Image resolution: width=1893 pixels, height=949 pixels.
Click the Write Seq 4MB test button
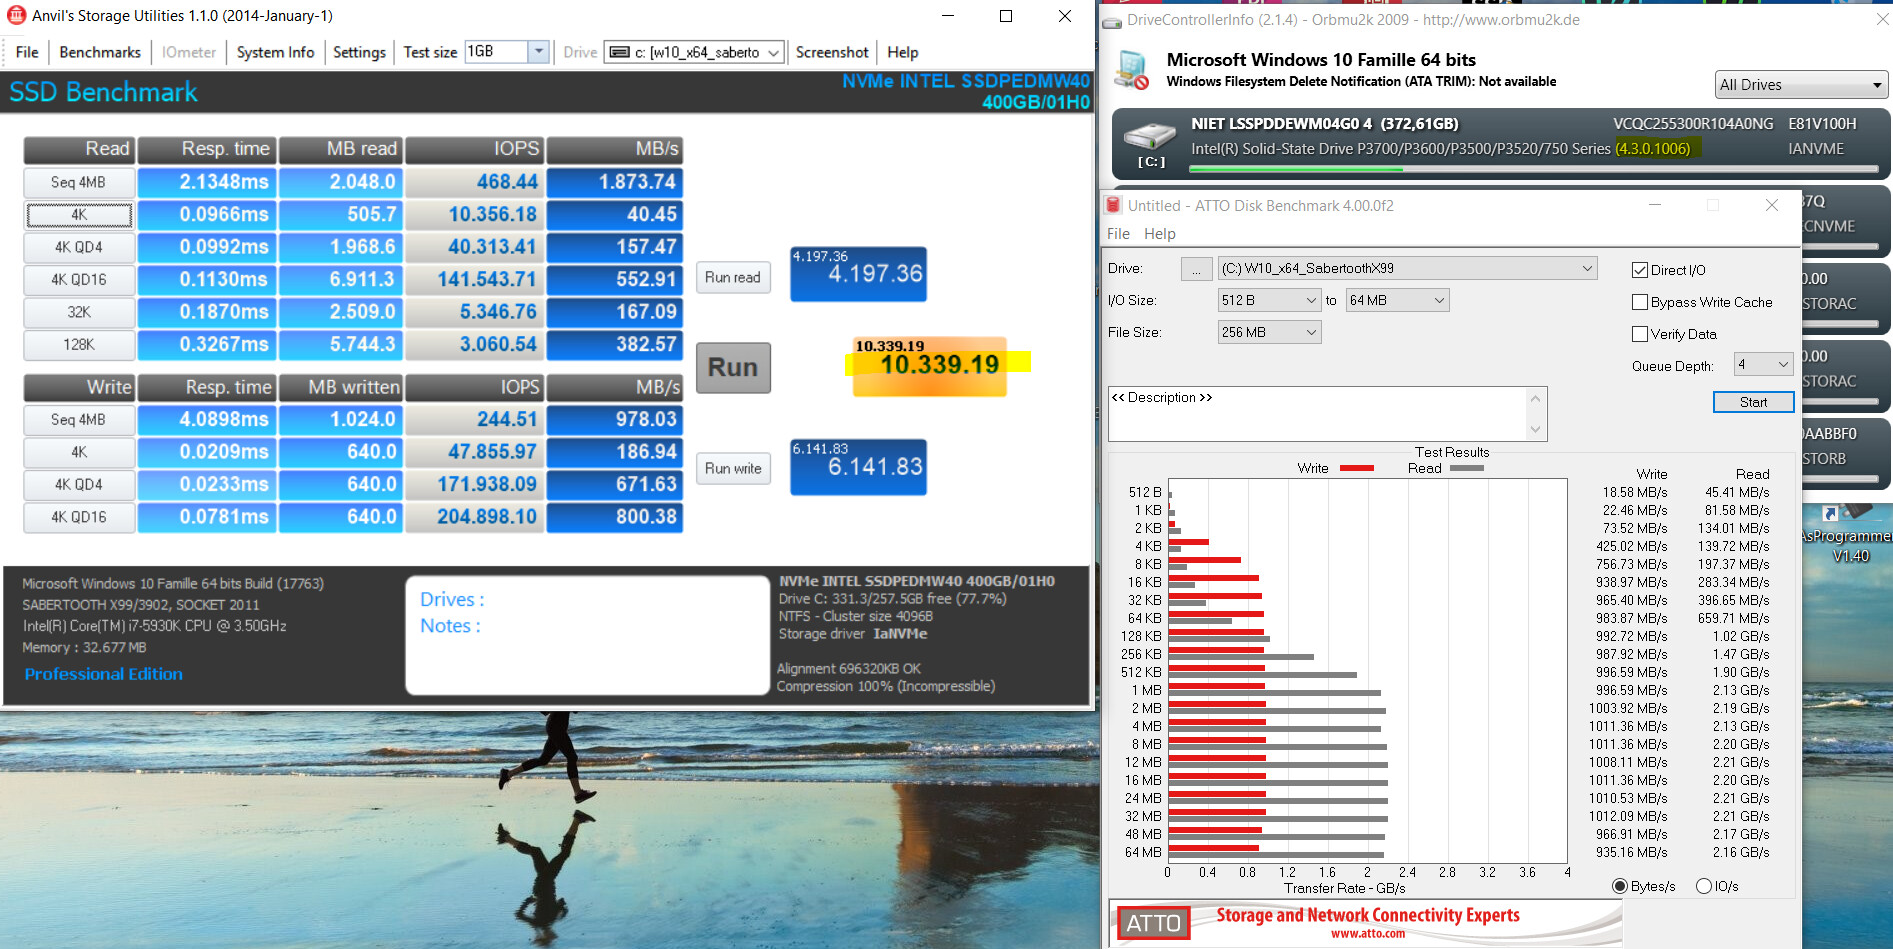coord(79,420)
